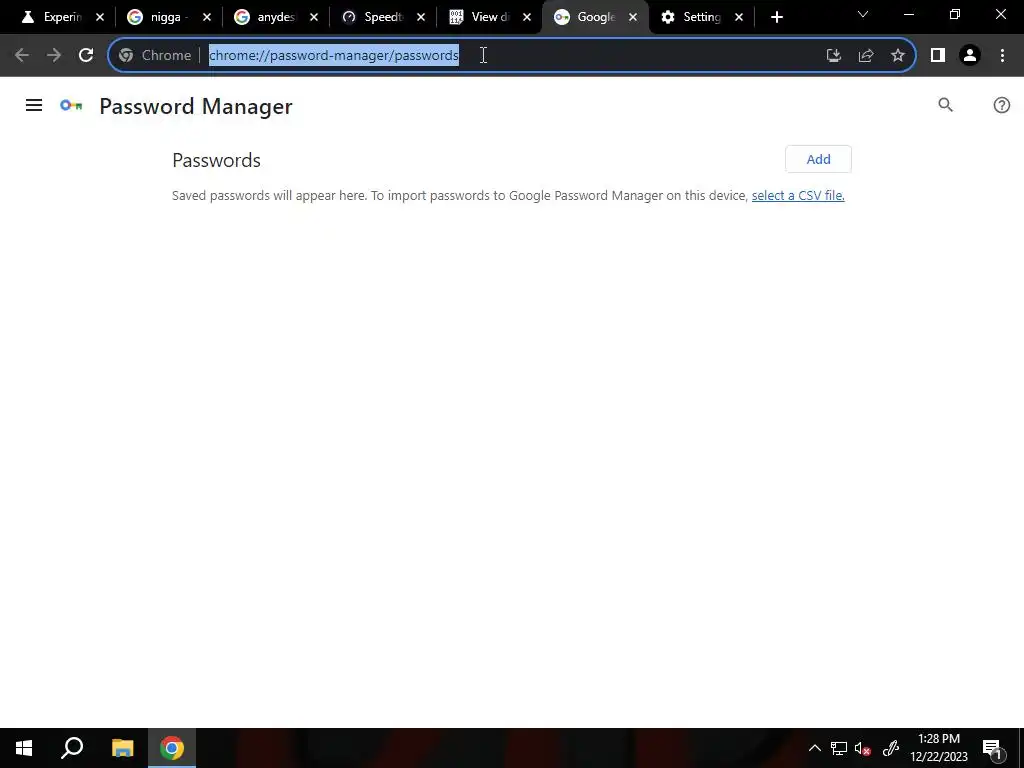Open the notification center icon

[992, 748]
